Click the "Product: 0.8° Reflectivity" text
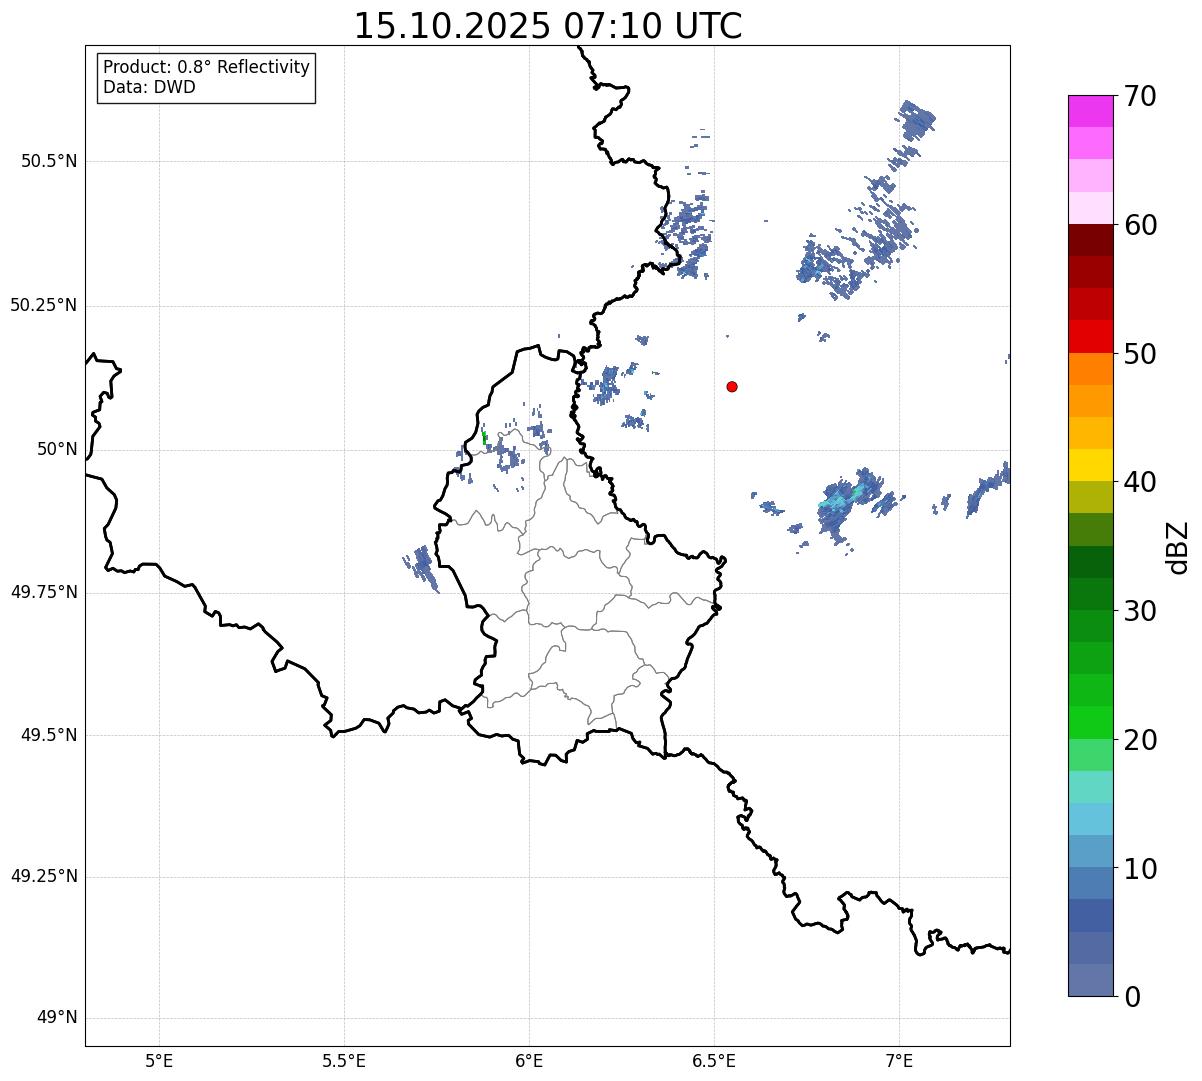The width and height of the screenshot is (1202, 1081). pyautogui.click(x=207, y=67)
